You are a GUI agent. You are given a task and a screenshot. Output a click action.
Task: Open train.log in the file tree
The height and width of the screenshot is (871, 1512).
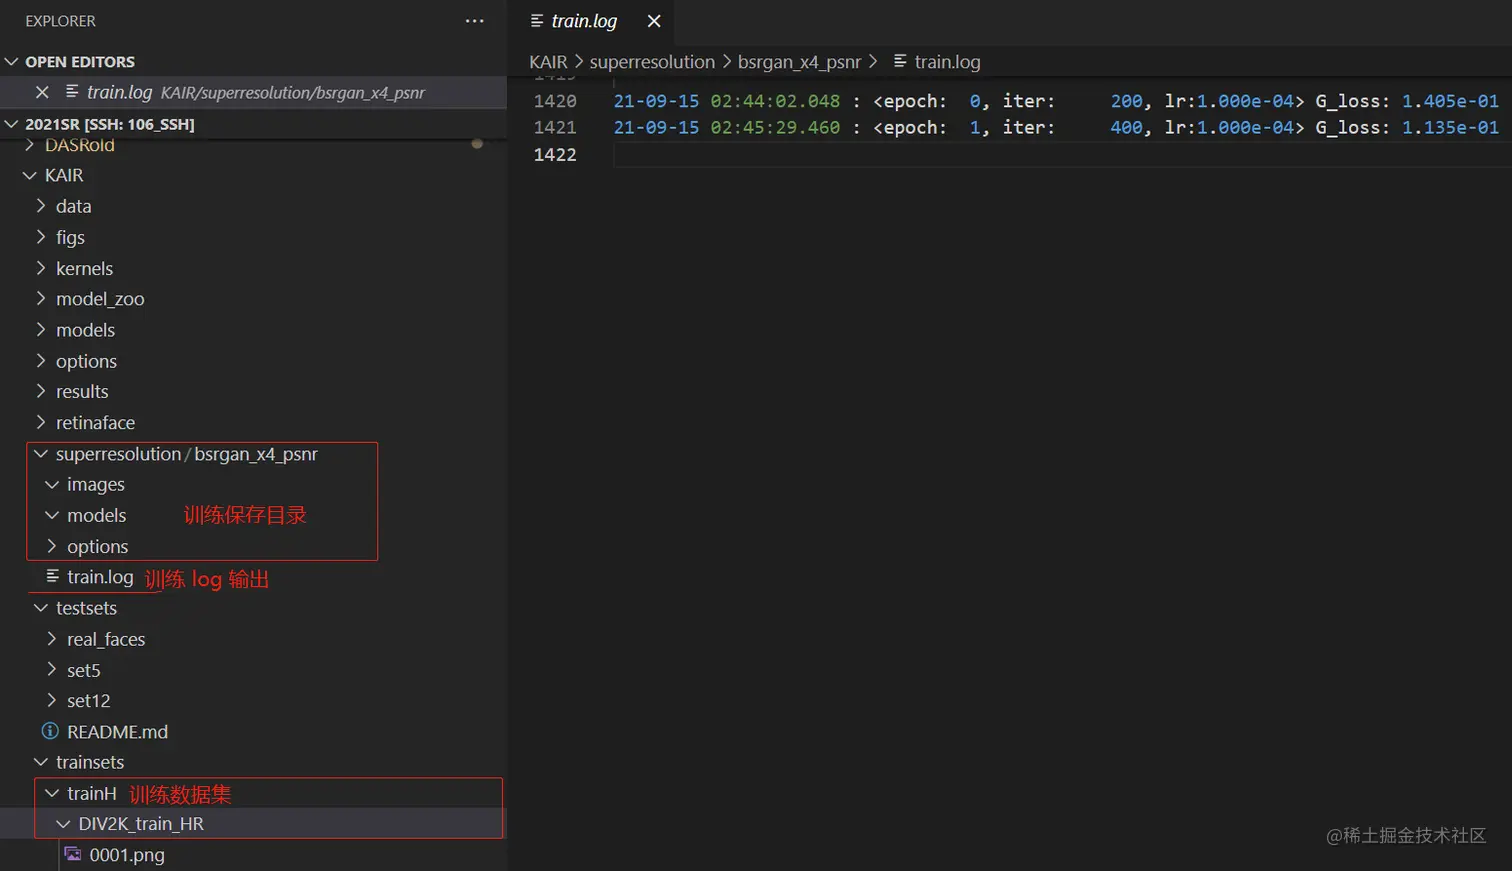[x=100, y=577]
